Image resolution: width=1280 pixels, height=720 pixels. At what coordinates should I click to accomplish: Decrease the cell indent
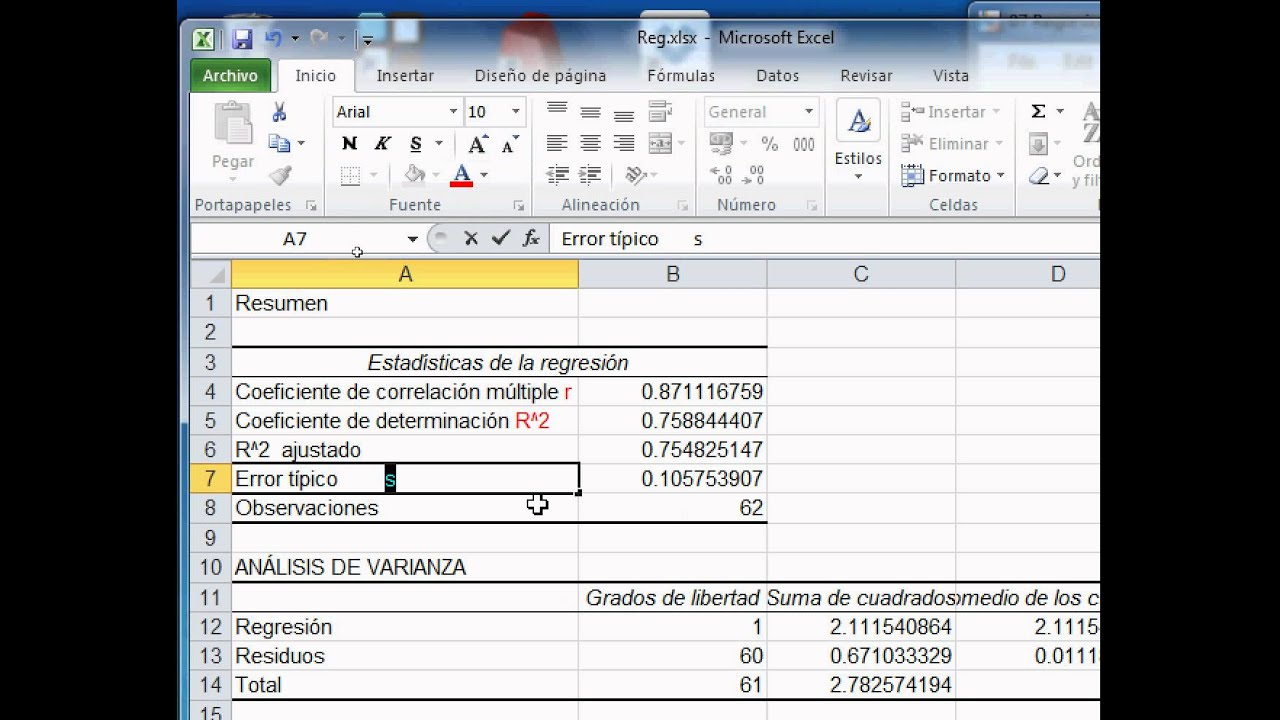pos(557,175)
